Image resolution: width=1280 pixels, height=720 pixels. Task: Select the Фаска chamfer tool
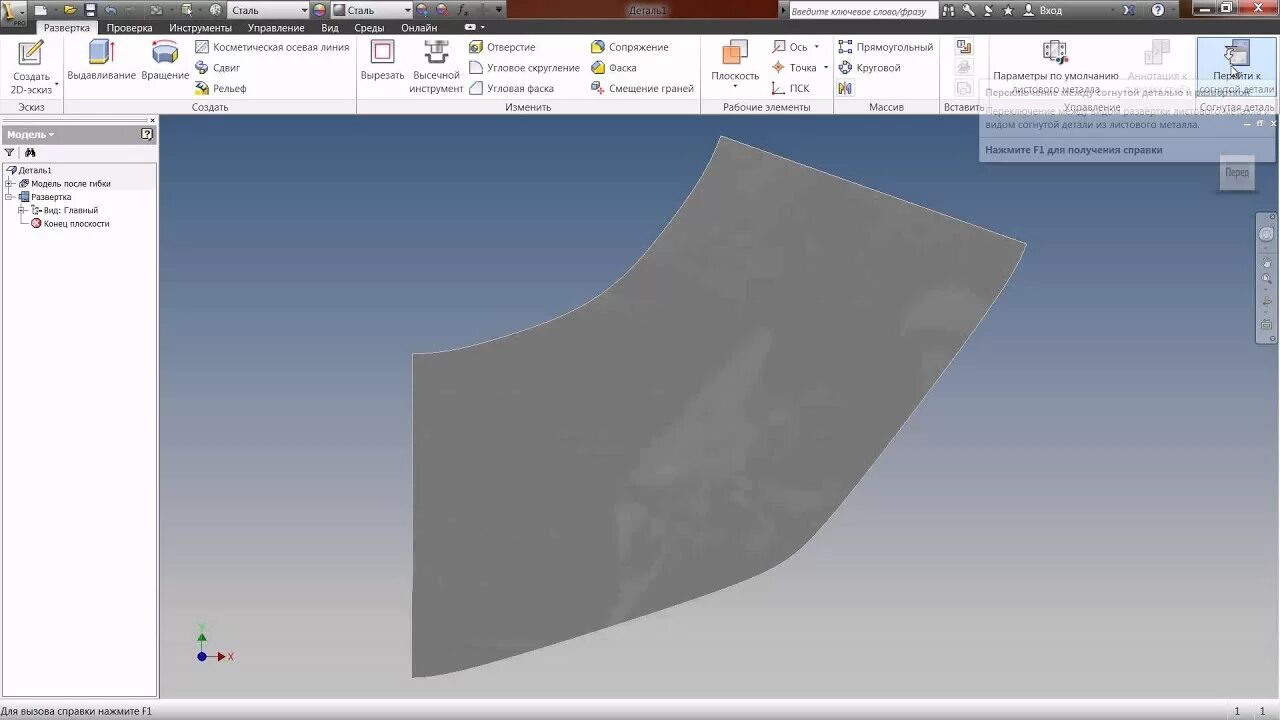pos(614,68)
